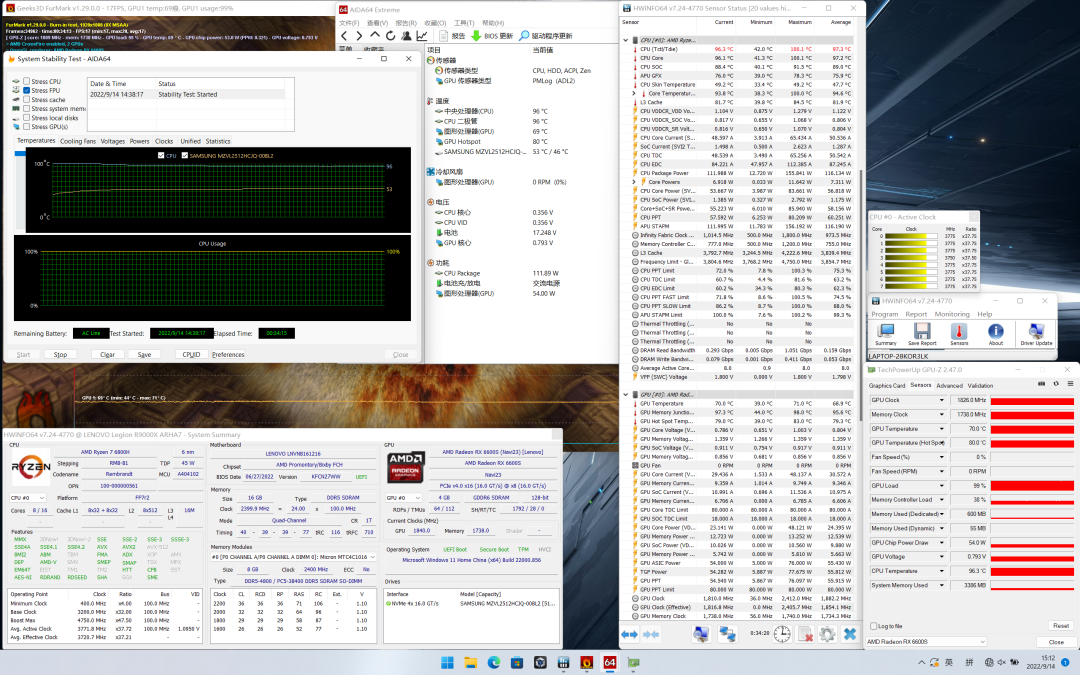Open HWiNFO Summary icon
This screenshot has width=1080, height=675.
pos(885,331)
